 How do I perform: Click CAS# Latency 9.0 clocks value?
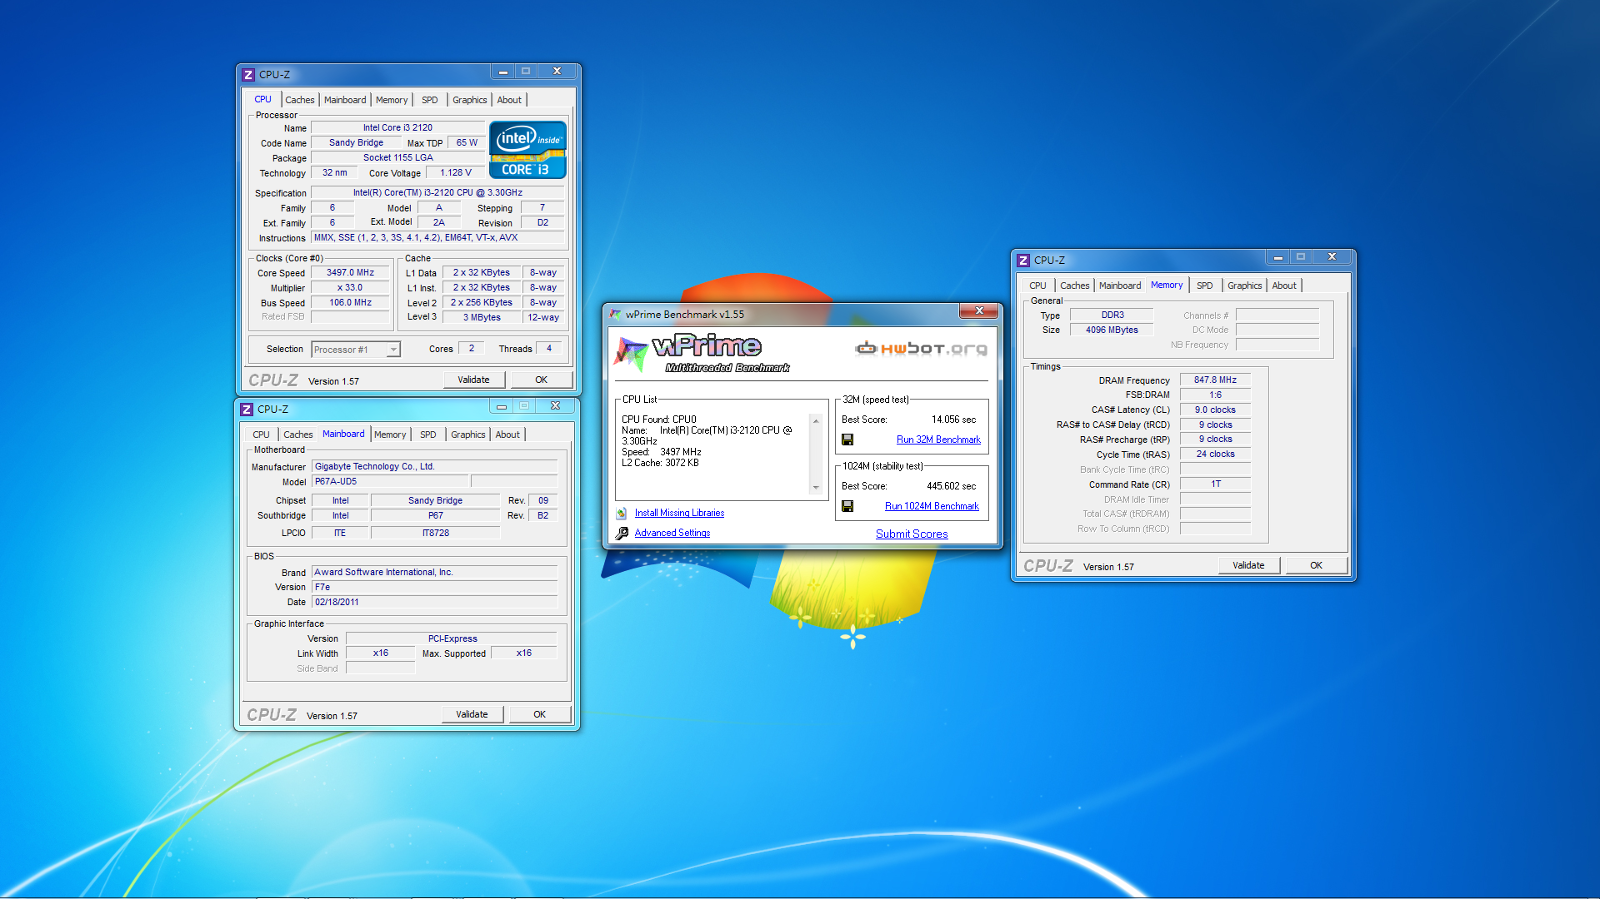click(x=1215, y=410)
